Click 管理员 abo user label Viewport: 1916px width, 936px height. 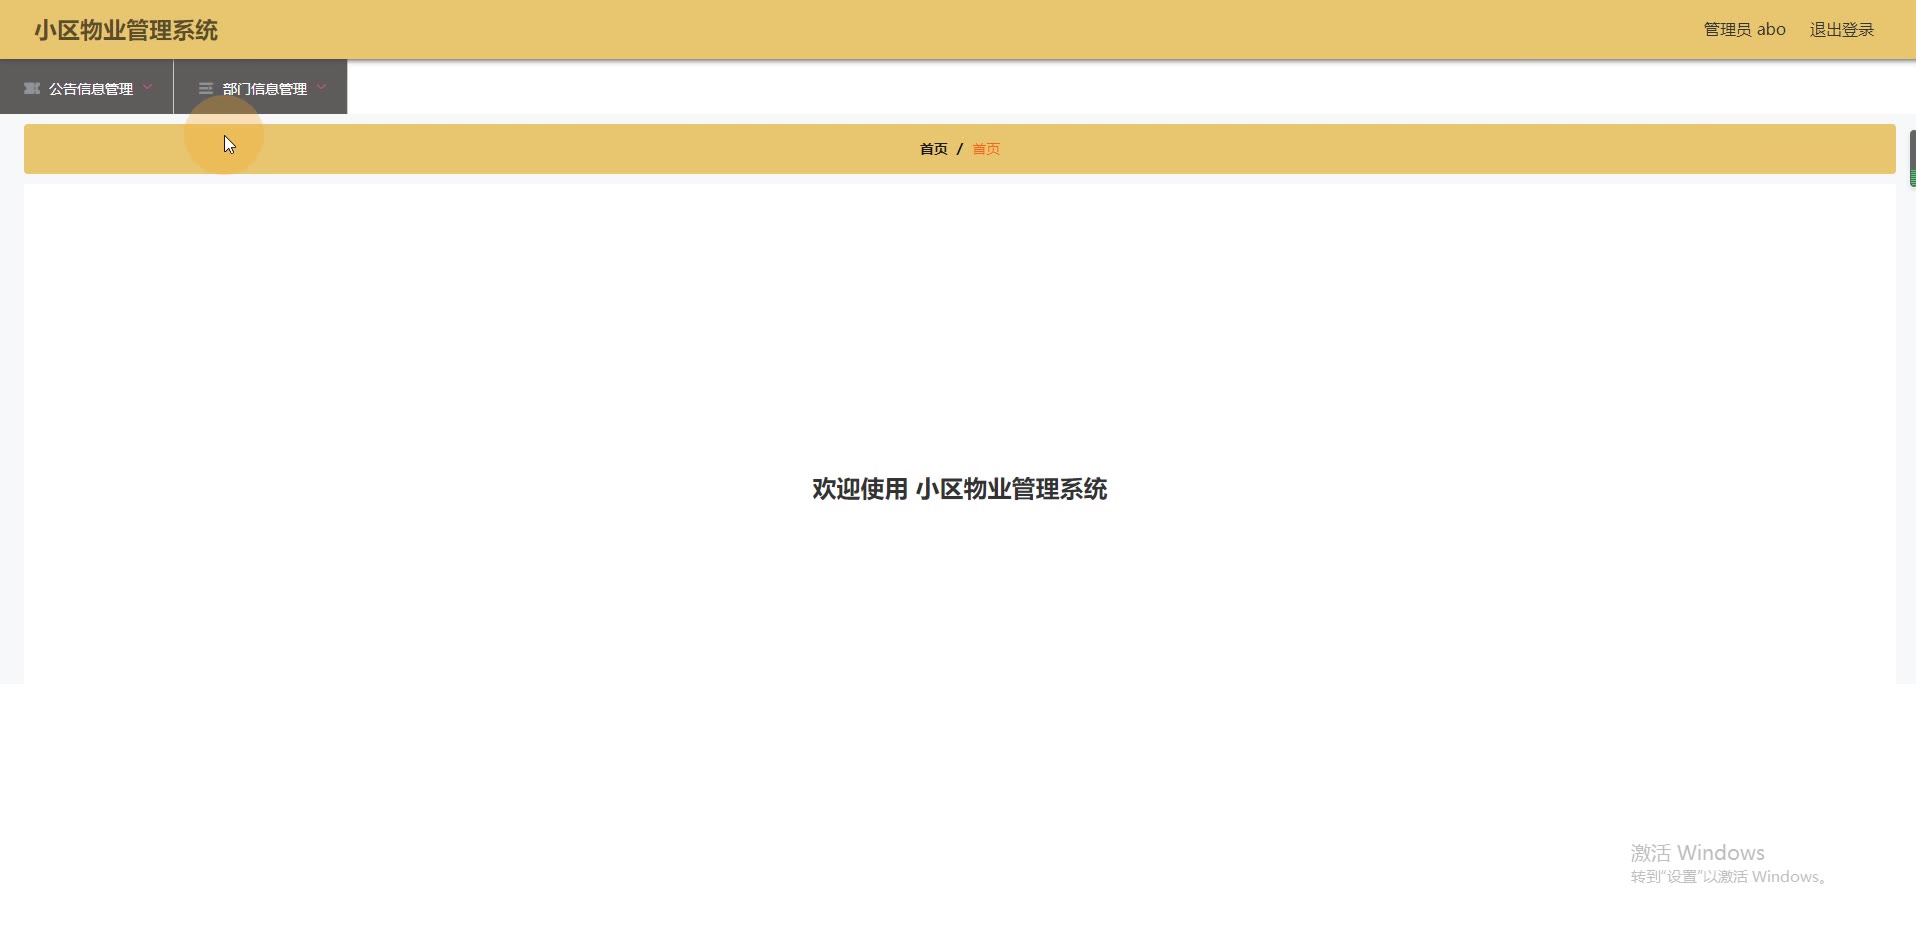point(1744,30)
